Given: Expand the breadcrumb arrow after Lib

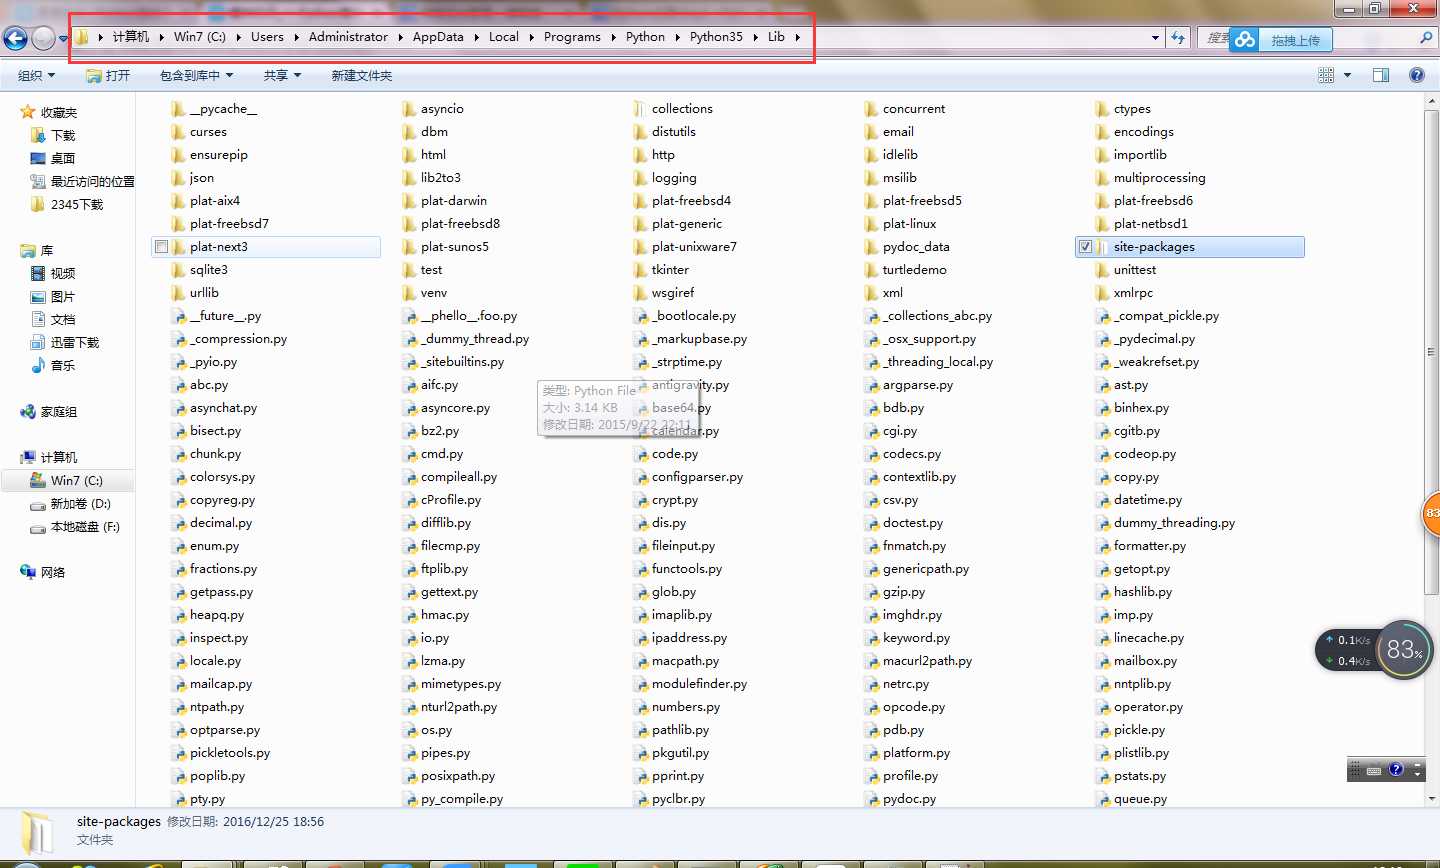Looking at the screenshot, I should (798, 37).
